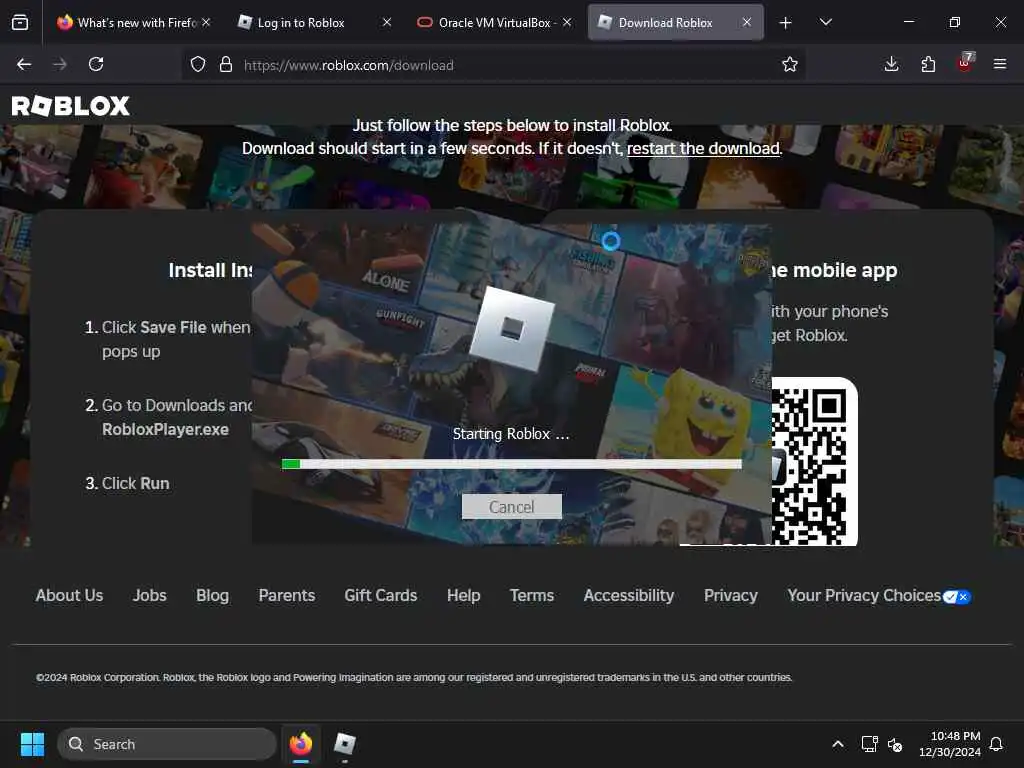Open the Privacy footer link
The image size is (1024, 768).
731,596
